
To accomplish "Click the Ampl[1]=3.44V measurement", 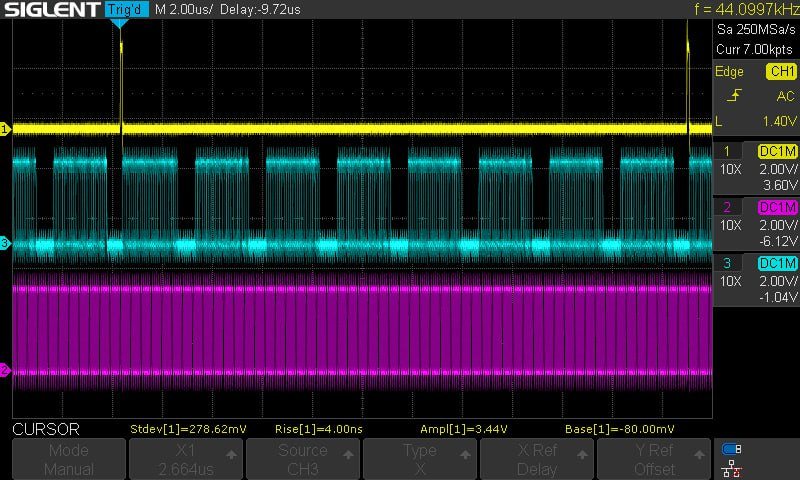I will point(464,429).
